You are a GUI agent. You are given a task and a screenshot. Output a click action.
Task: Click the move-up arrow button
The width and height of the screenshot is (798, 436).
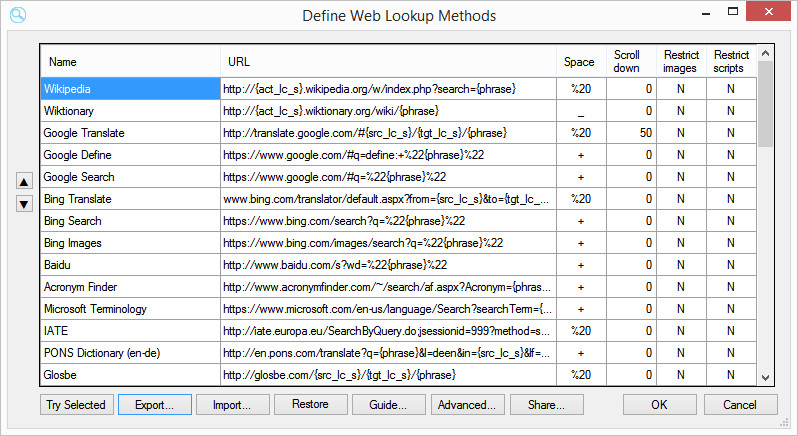24,182
